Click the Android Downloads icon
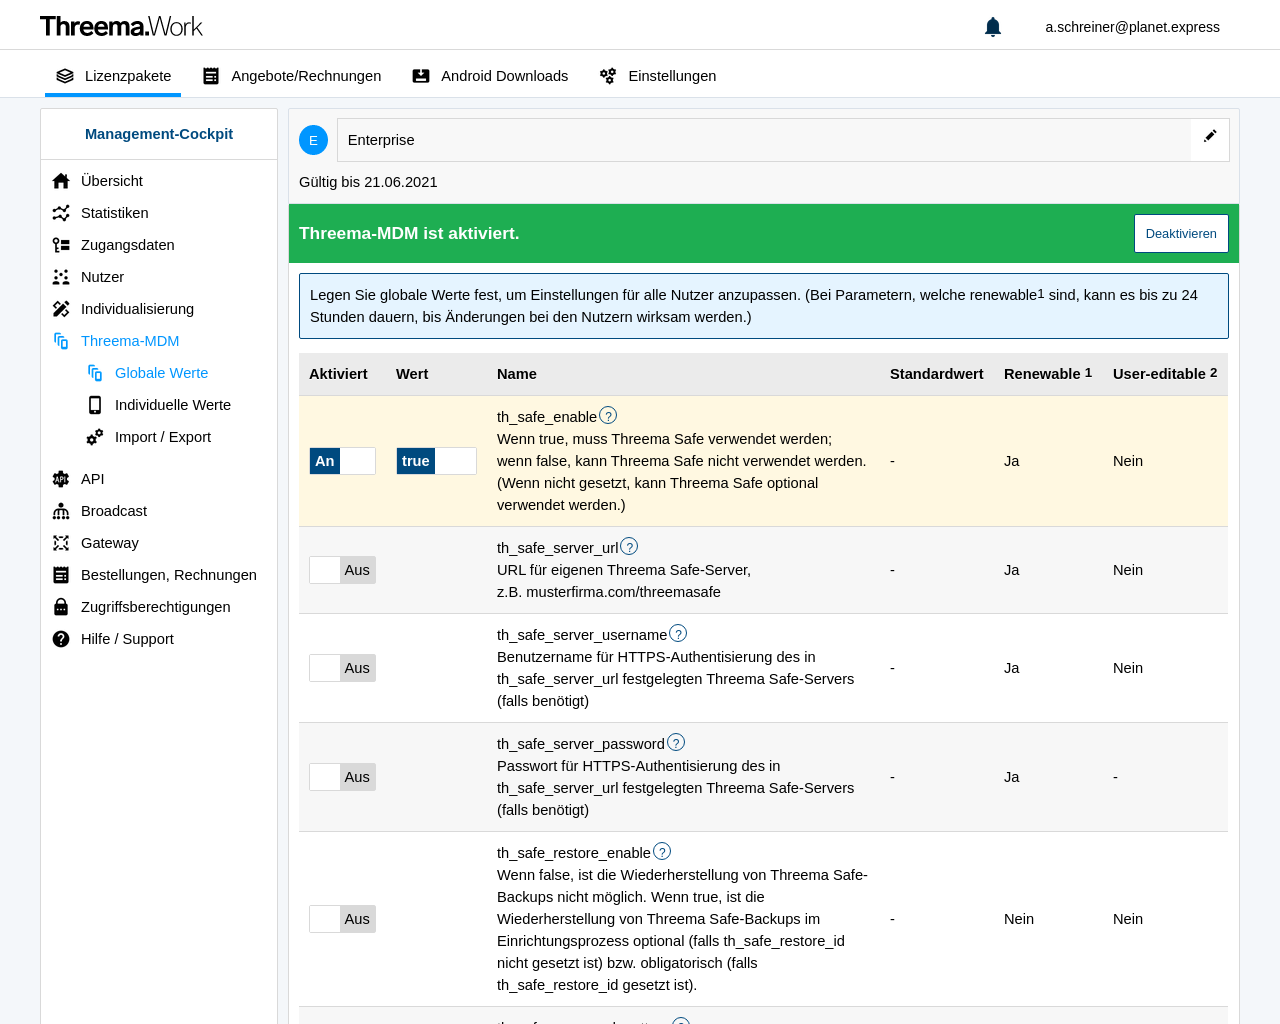The height and width of the screenshot is (1024, 1280). click(421, 76)
